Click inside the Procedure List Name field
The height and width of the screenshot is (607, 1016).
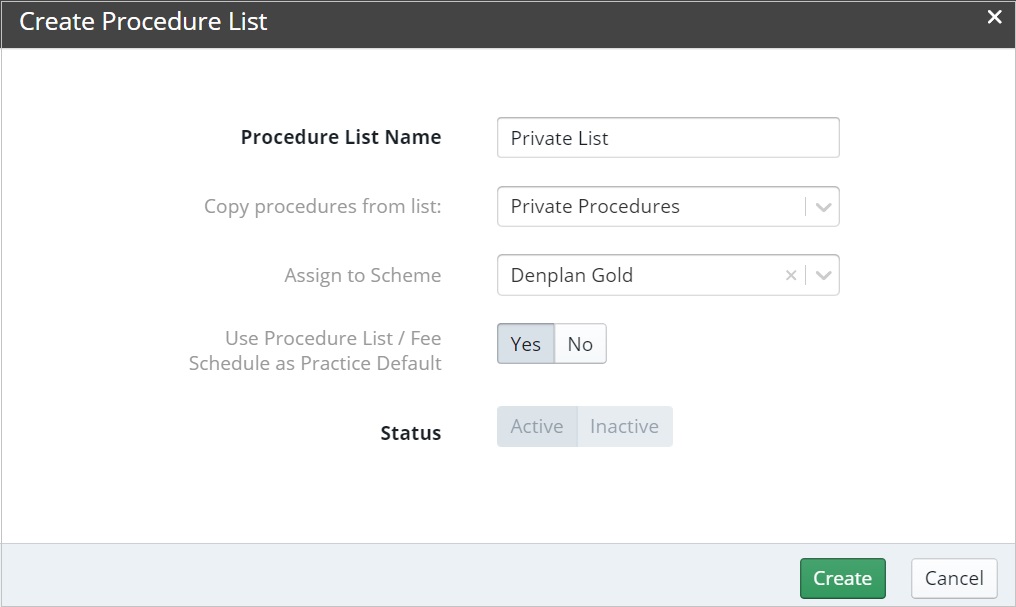coord(668,137)
